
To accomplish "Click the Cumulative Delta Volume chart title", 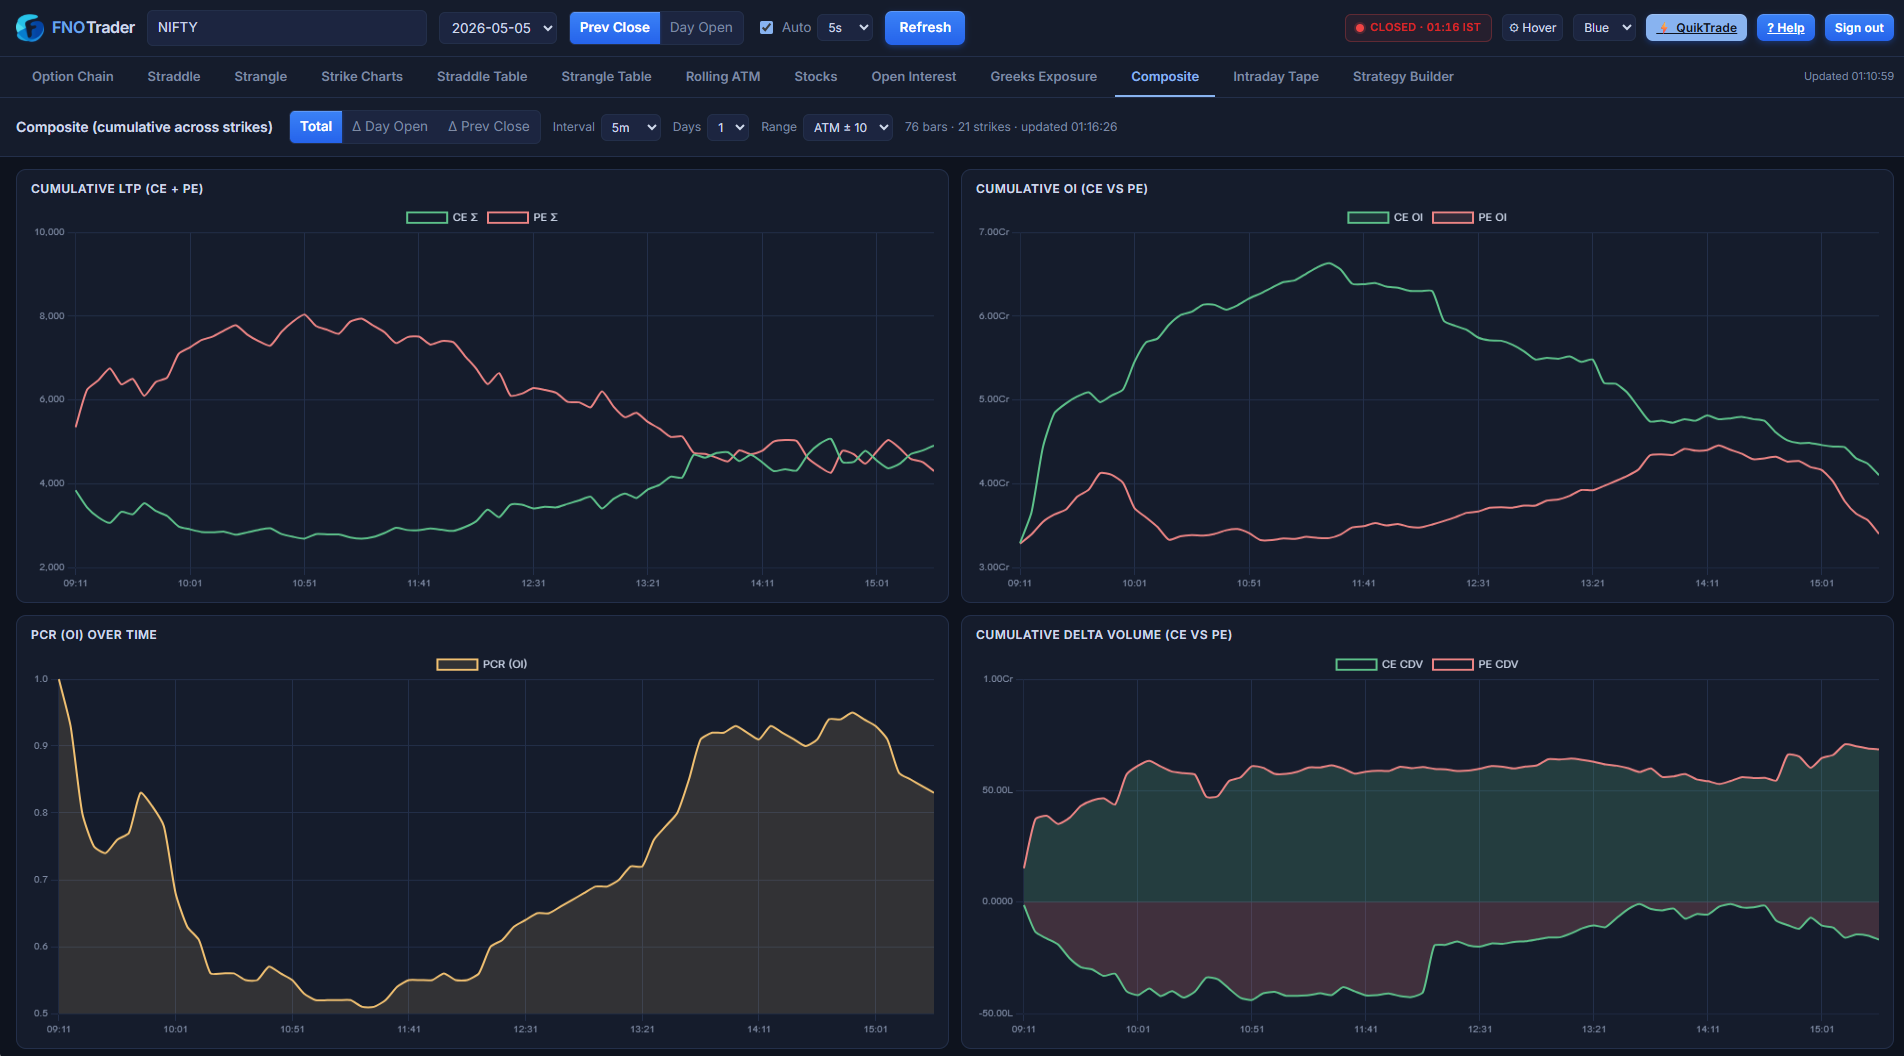I will tap(1104, 635).
